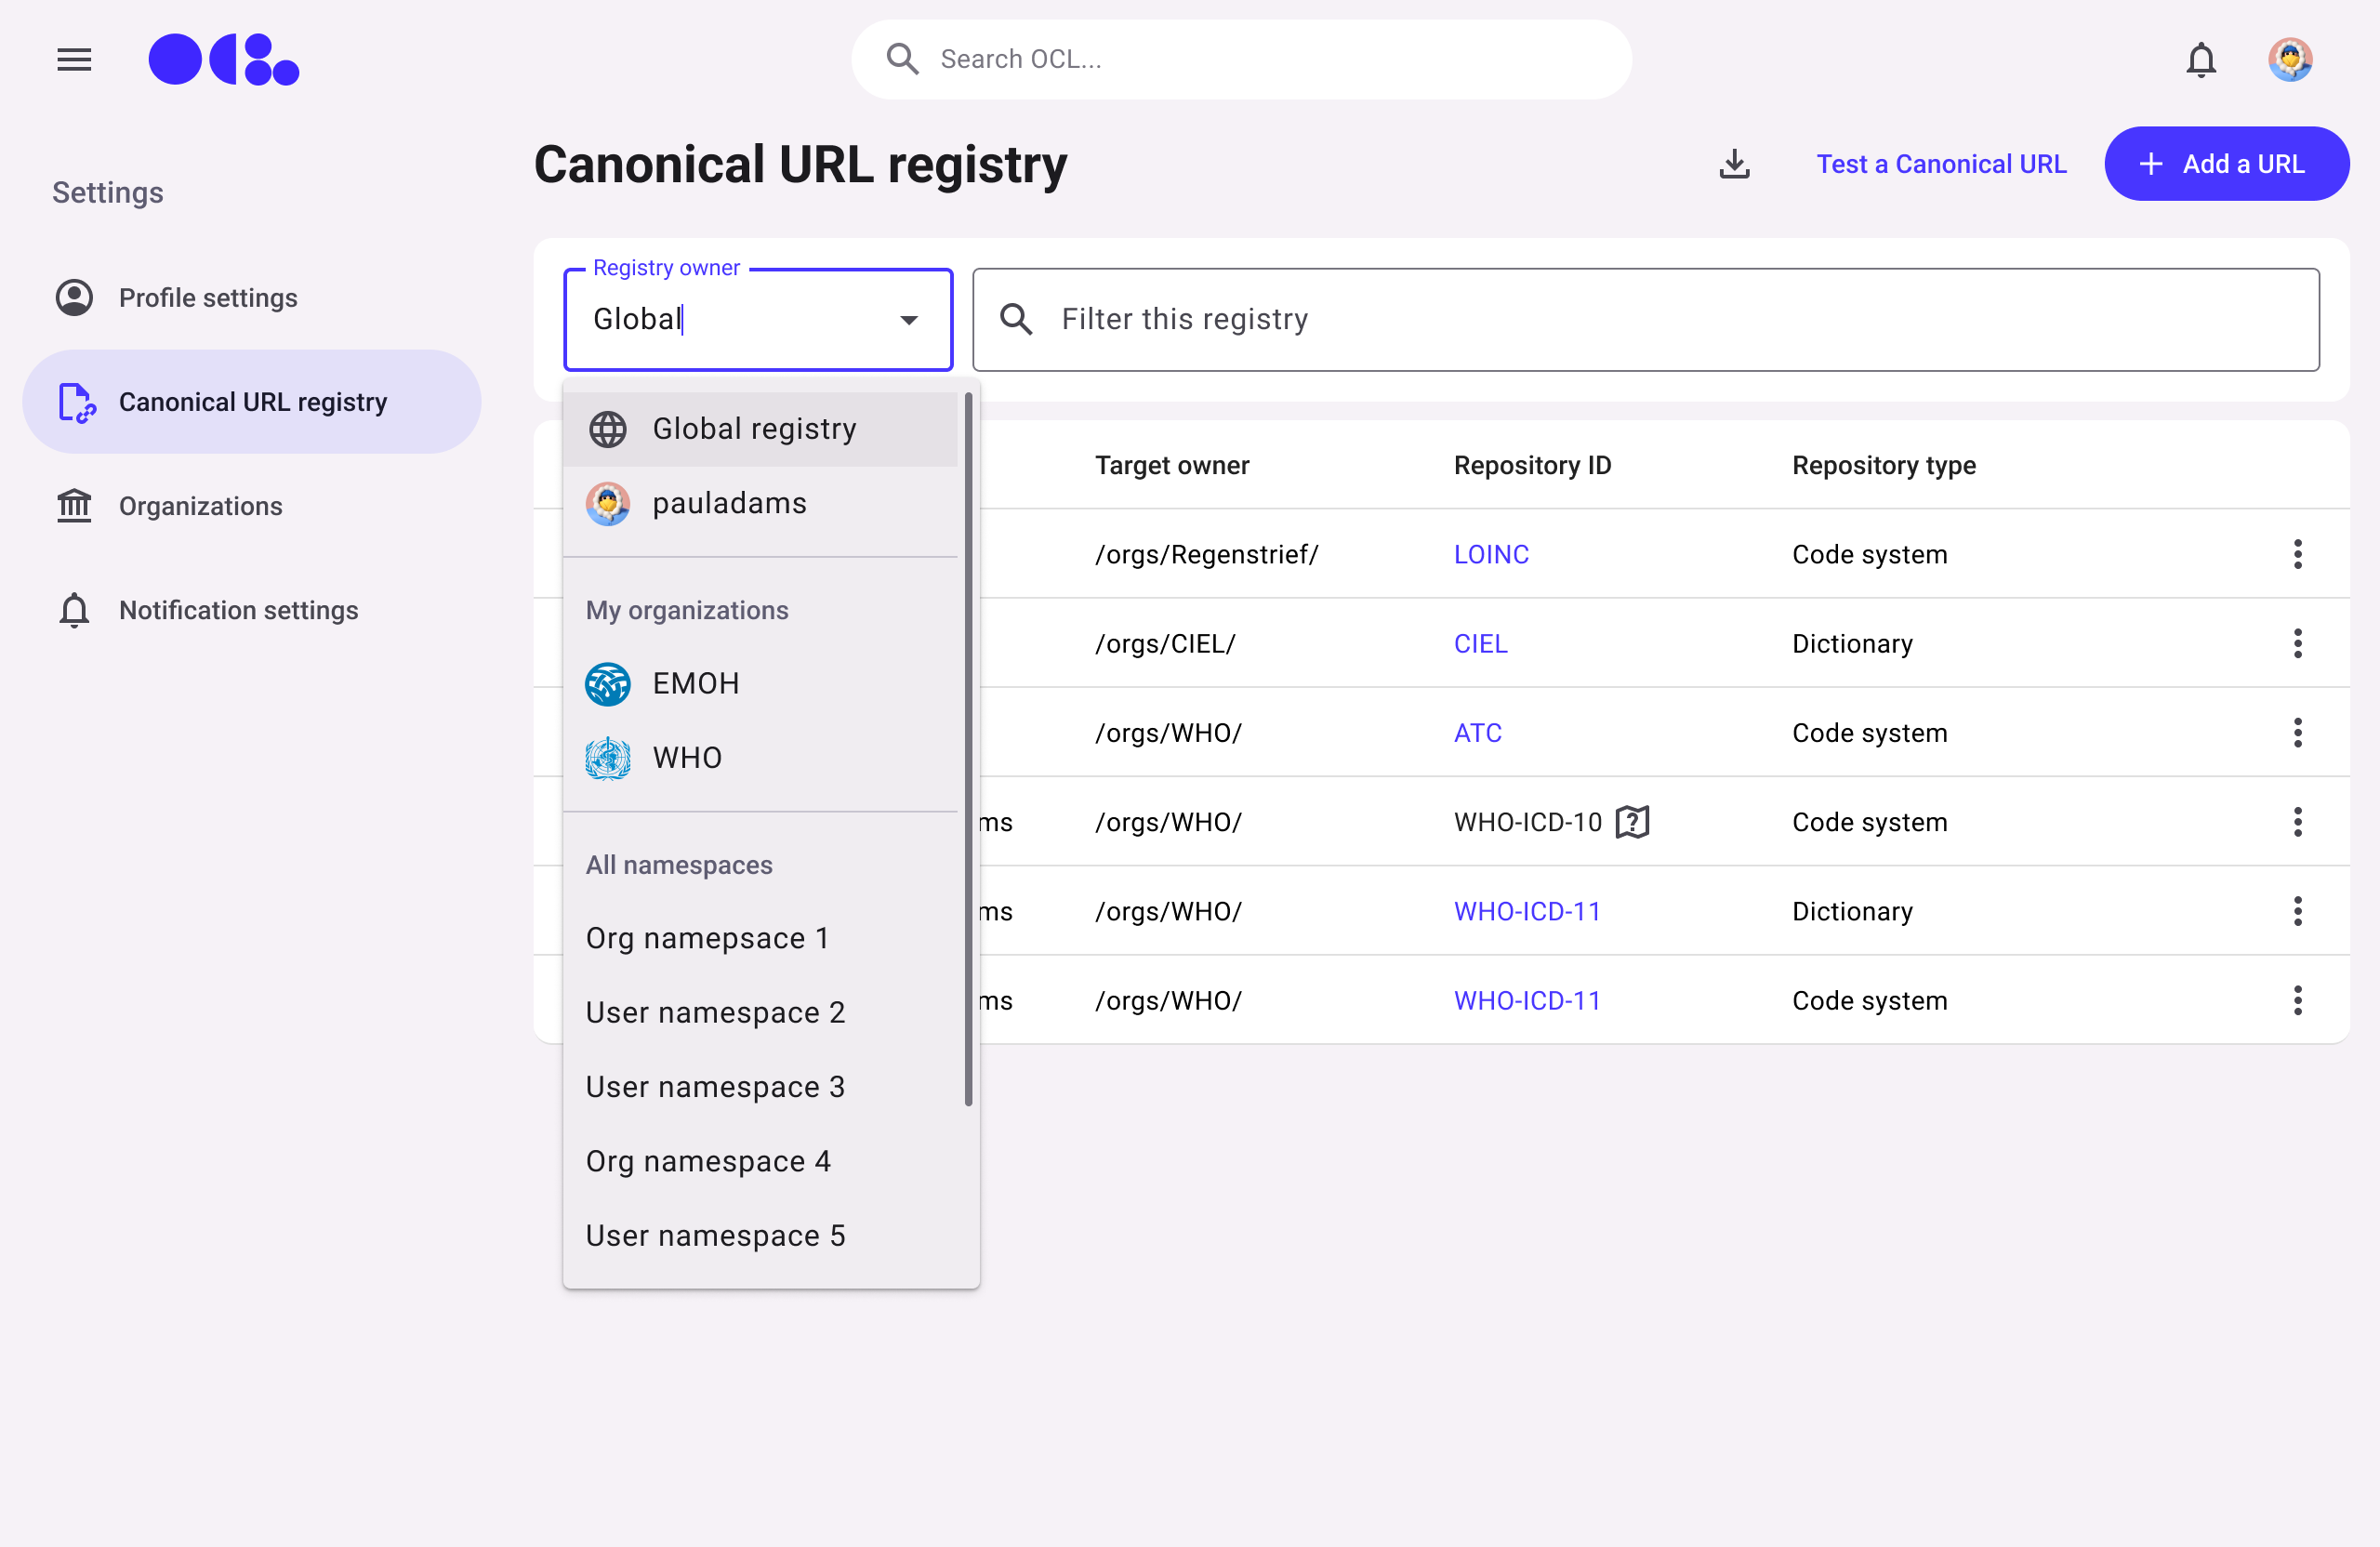2380x1547 pixels.
Task: Click the unknown repository icon beside WHO-ICD-10
Action: click(1632, 822)
